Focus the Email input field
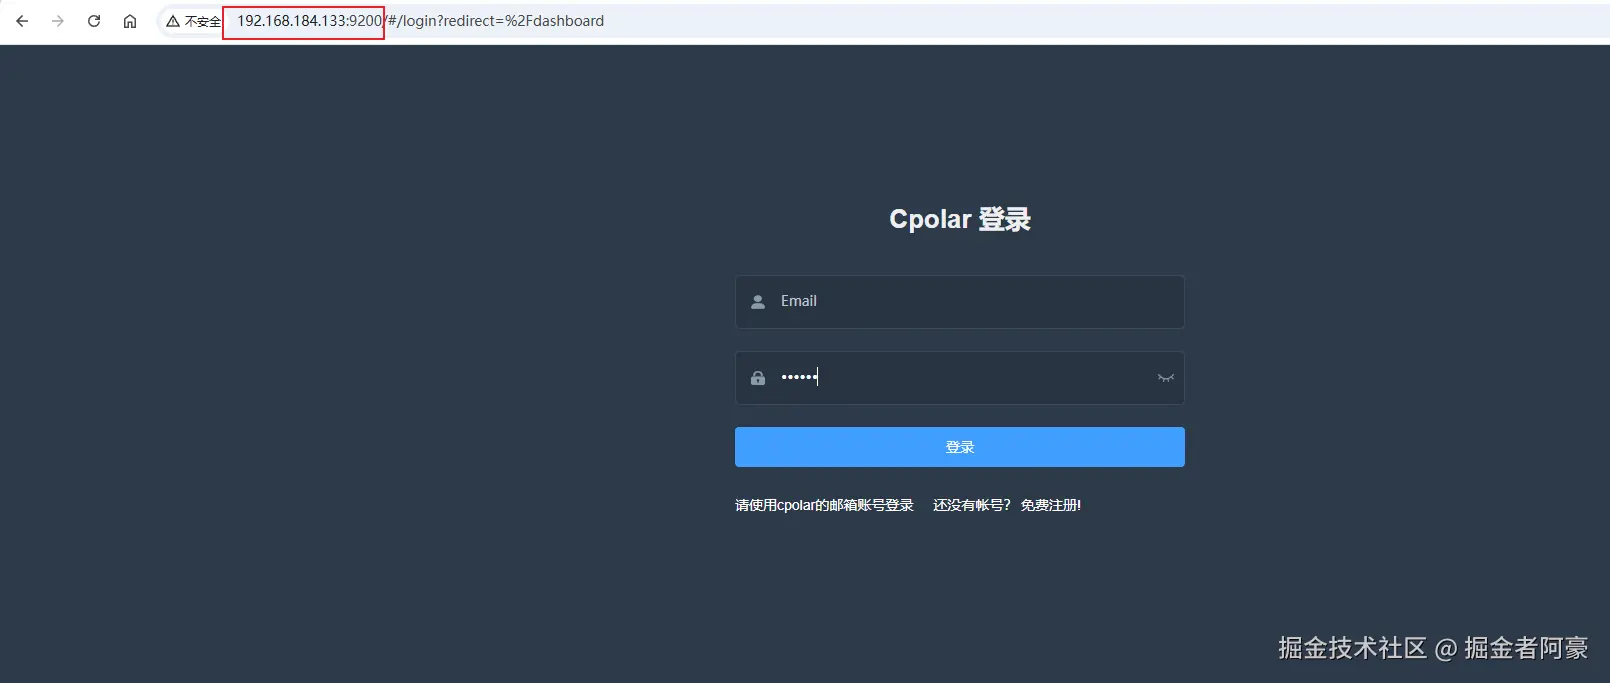 click(960, 302)
